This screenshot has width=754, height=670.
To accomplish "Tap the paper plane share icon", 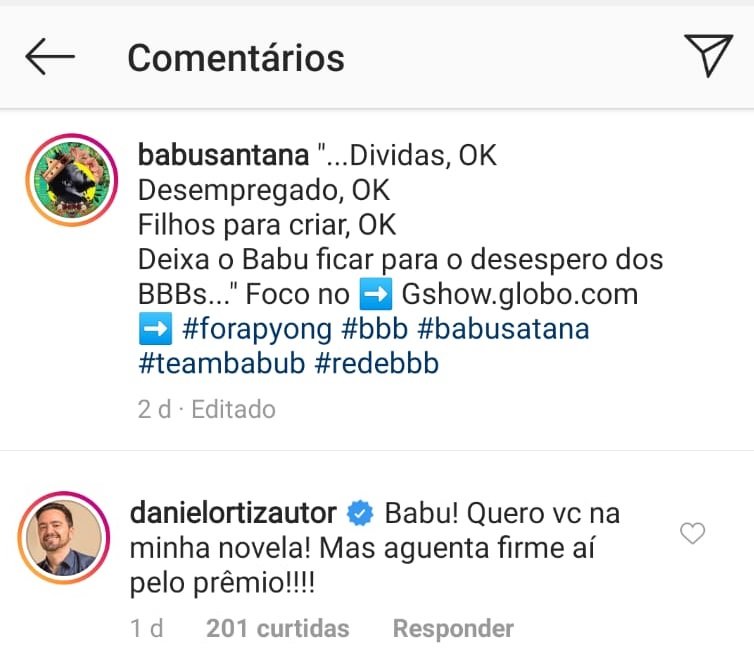I will point(708,55).
